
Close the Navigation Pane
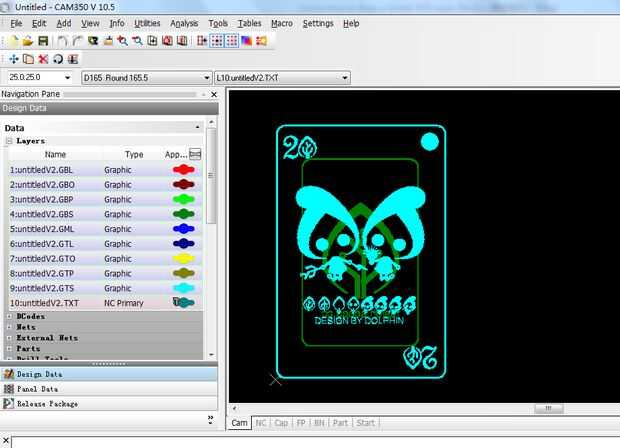click(214, 95)
